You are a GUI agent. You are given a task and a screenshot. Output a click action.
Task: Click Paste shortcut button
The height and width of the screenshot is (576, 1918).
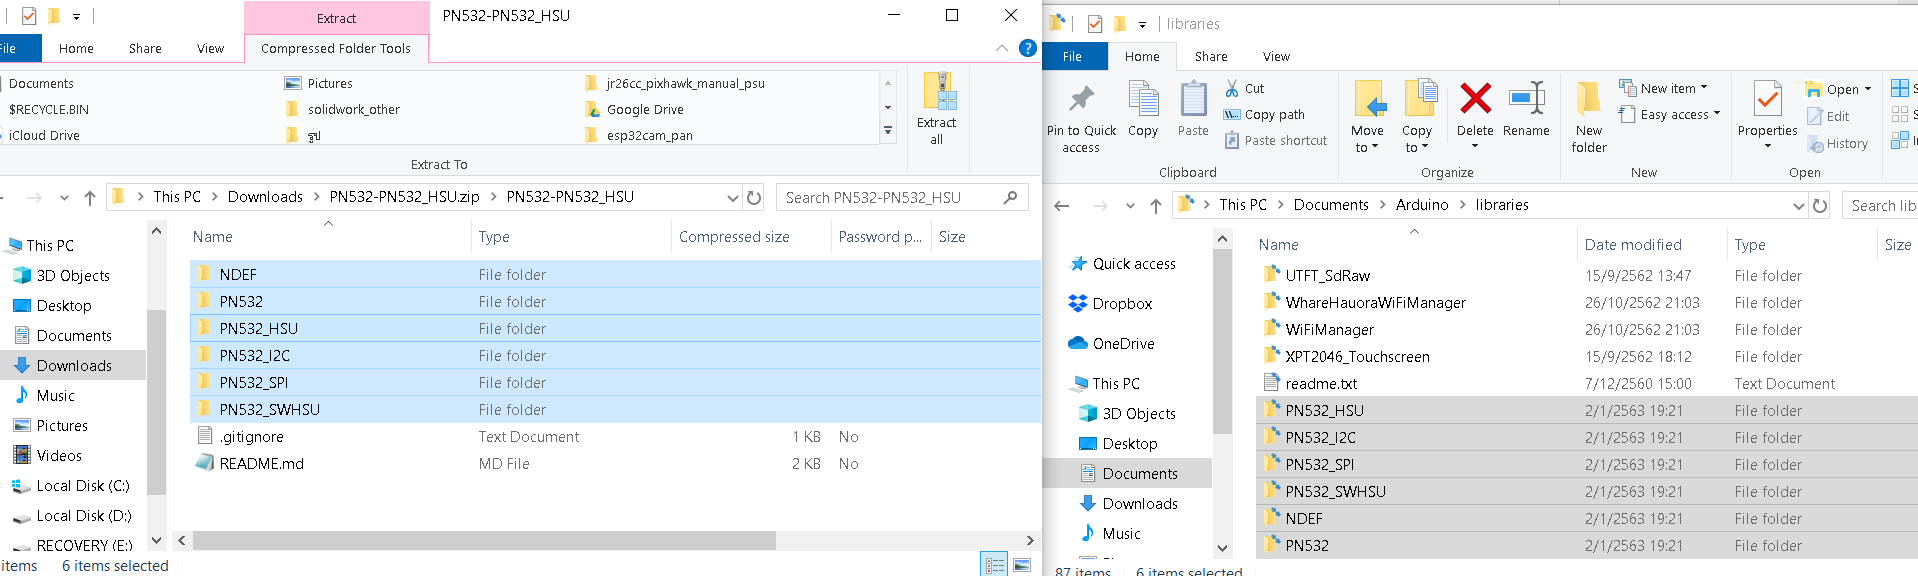pyautogui.click(x=1276, y=141)
